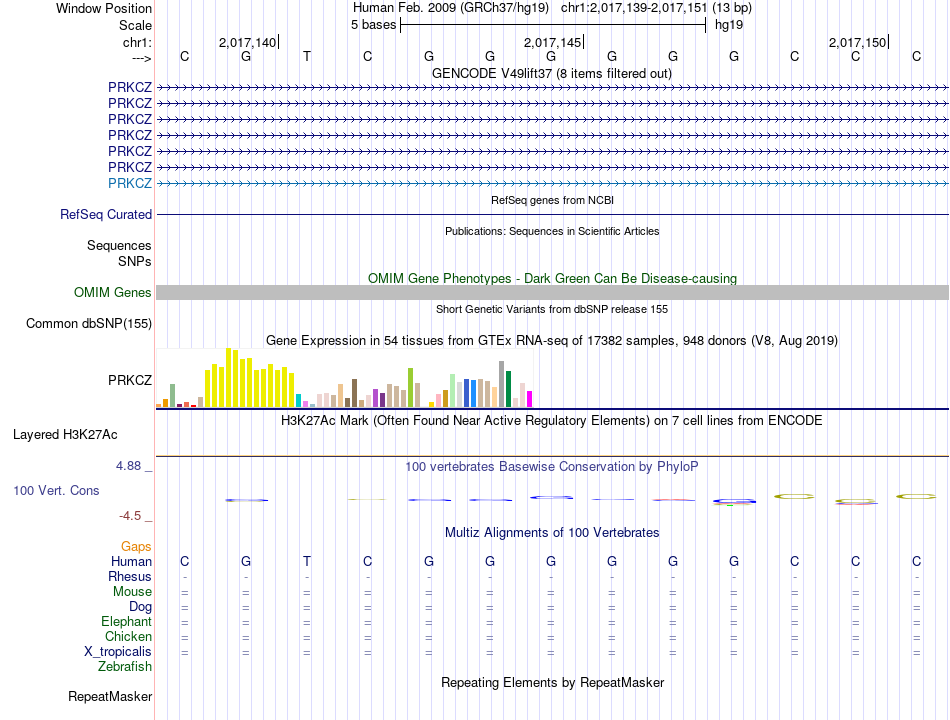Click the magenta bar in GTEx chart
Viewport: 950px width, 720px height.
(530, 399)
